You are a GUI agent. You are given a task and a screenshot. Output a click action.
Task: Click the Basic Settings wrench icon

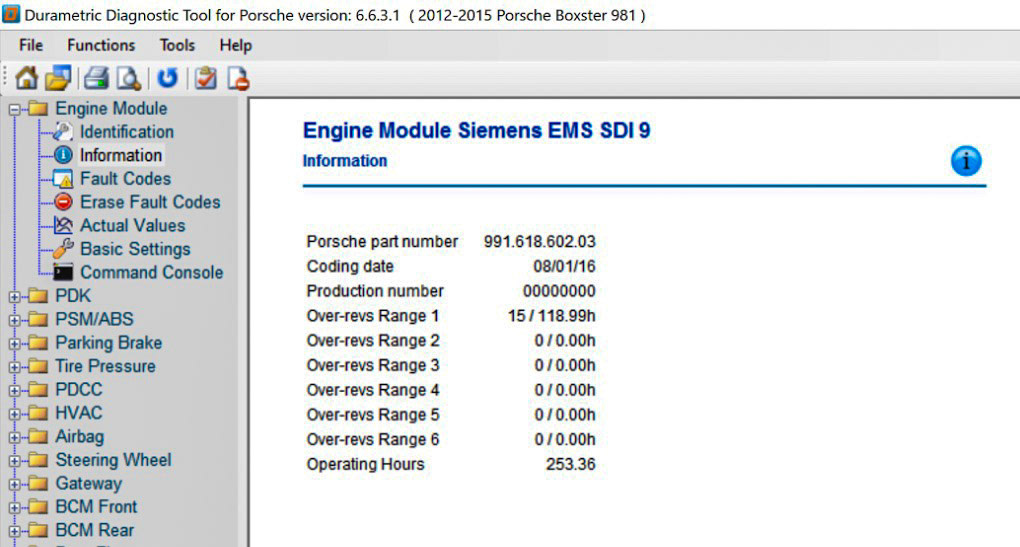point(63,249)
